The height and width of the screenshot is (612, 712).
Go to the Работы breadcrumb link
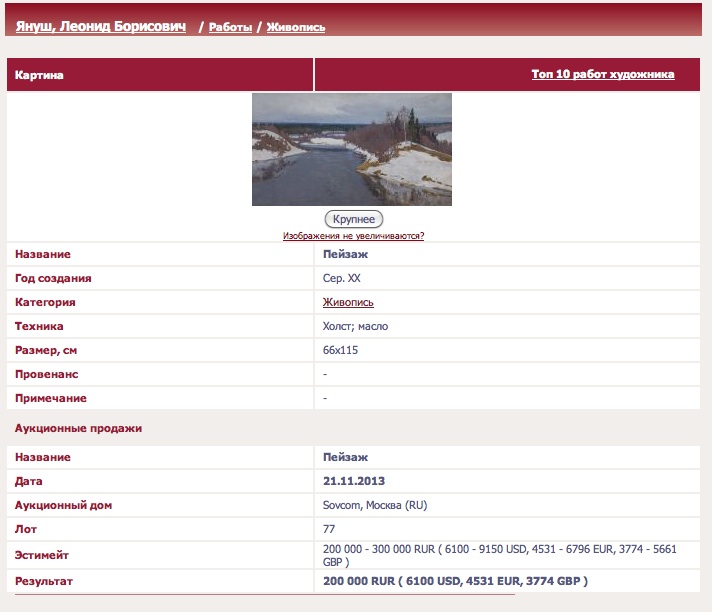[x=230, y=27]
